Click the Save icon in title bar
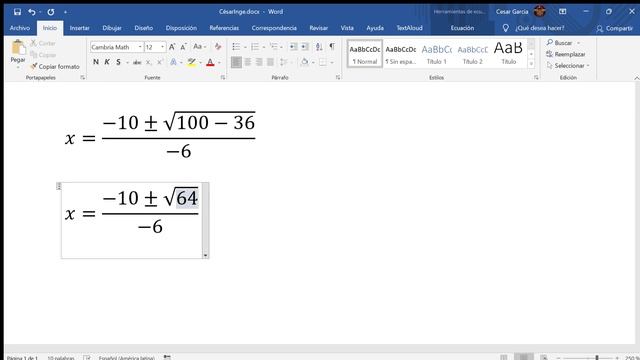The width and height of the screenshot is (640, 360). [17, 12]
